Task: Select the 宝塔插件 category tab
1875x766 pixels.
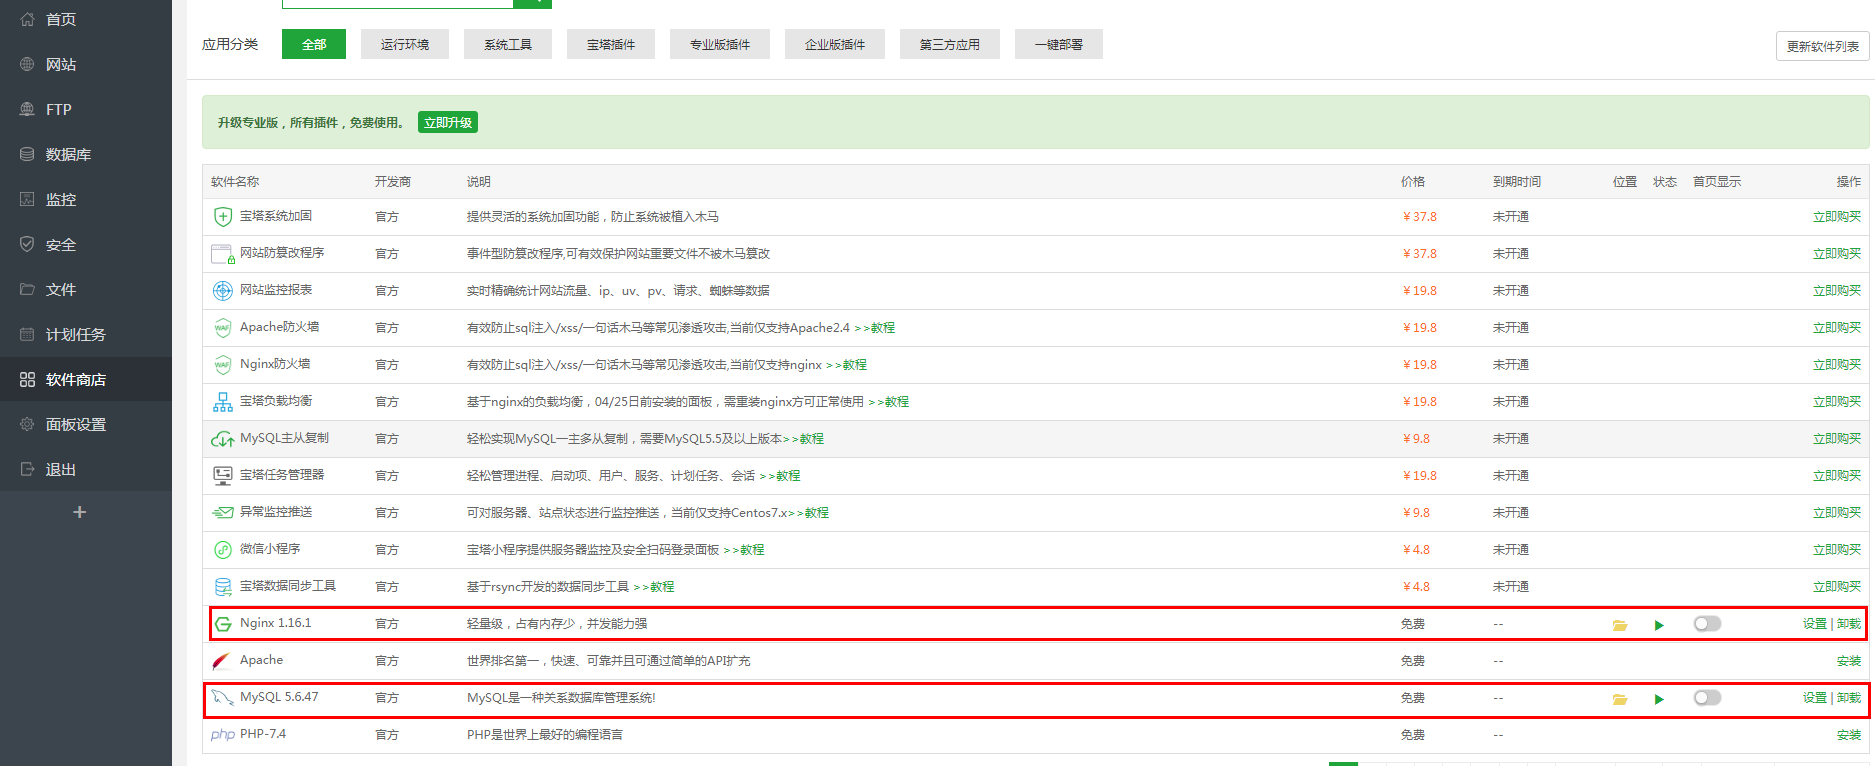Action: [x=611, y=44]
